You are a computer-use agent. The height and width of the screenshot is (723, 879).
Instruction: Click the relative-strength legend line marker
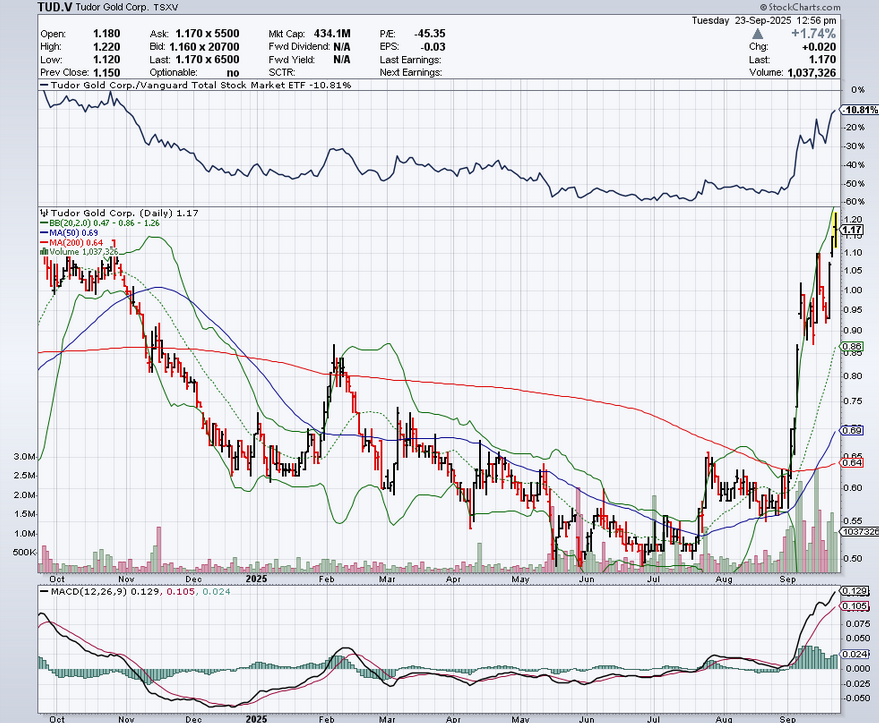point(41,86)
